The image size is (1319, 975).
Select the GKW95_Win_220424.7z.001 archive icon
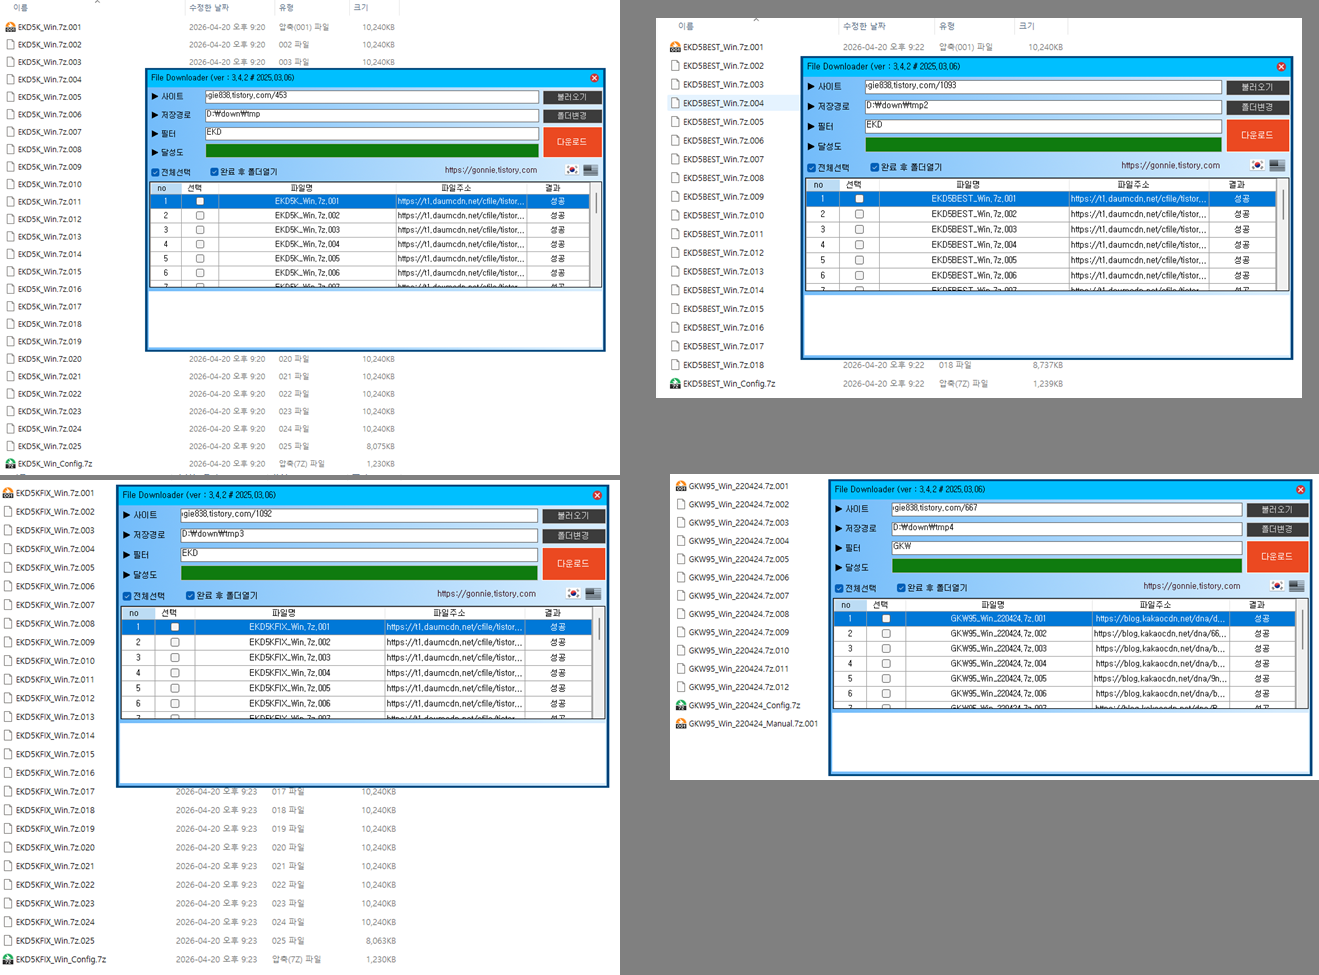point(681,486)
